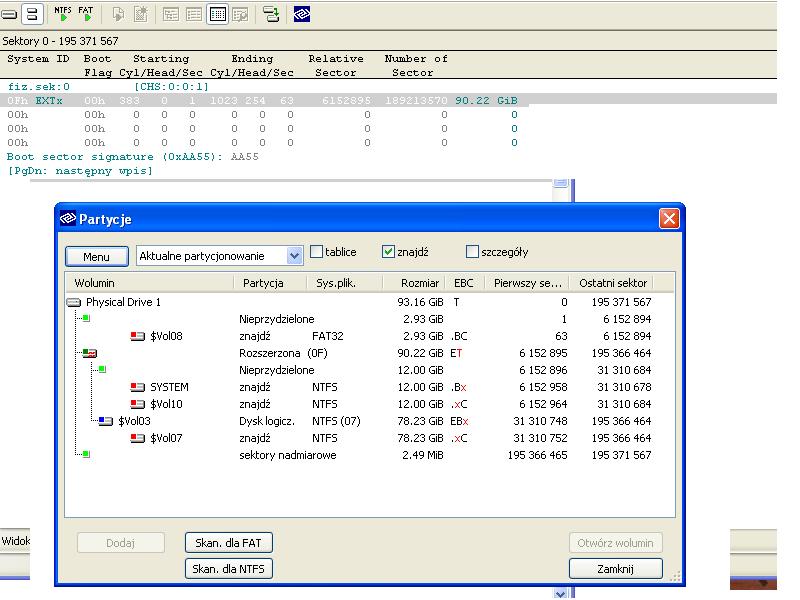
Task: Sort by the Rozmiar column header
Action: tap(415, 283)
